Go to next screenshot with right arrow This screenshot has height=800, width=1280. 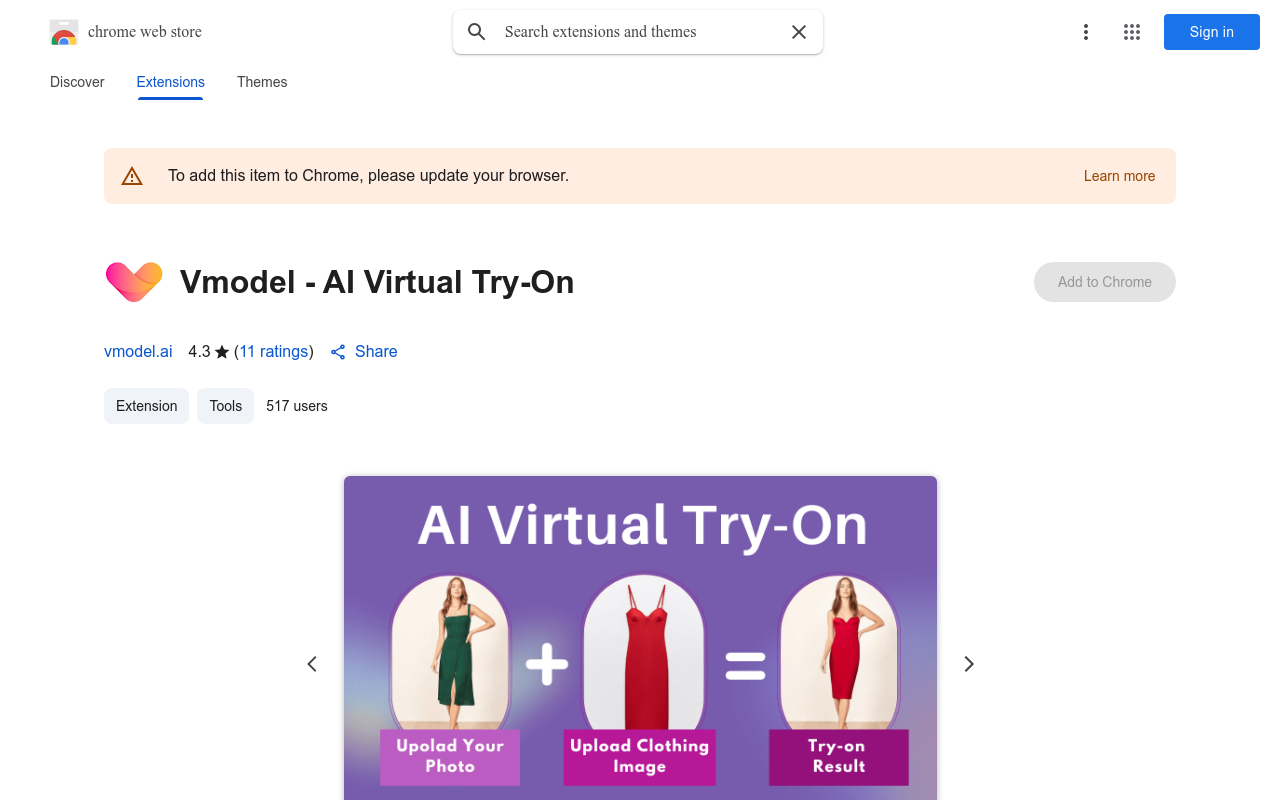pyautogui.click(x=968, y=664)
